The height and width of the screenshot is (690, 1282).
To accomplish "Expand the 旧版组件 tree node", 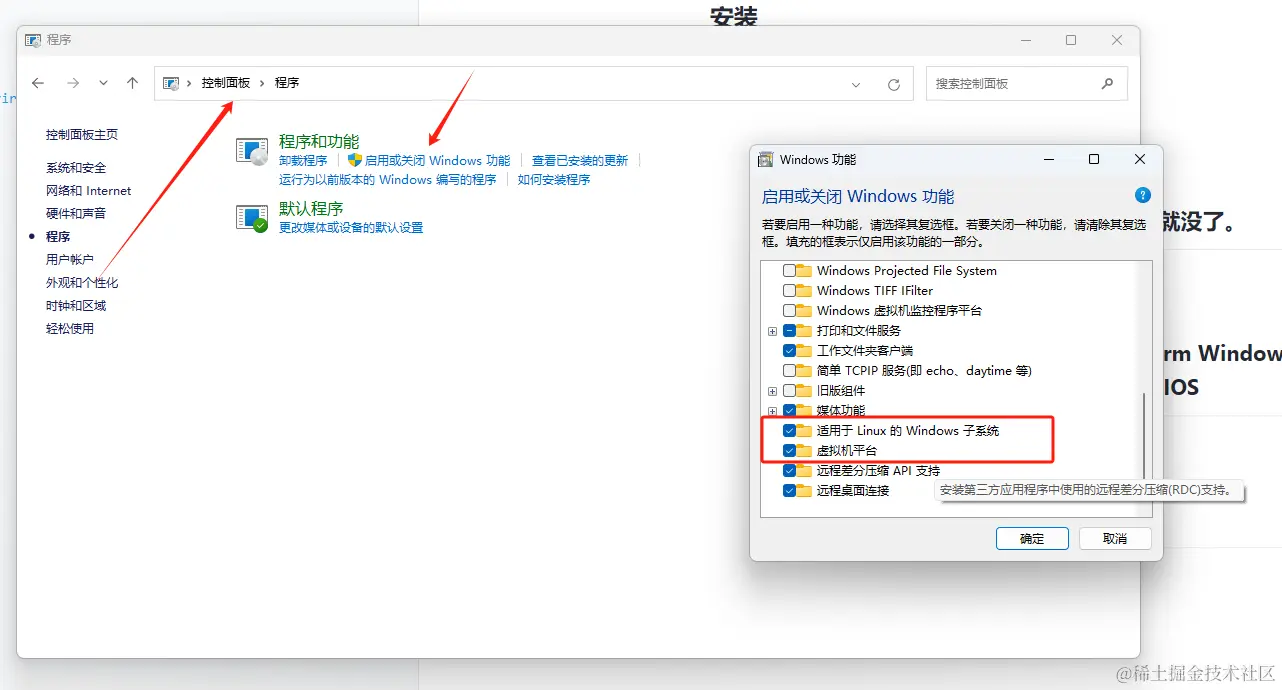I will pyautogui.click(x=772, y=391).
